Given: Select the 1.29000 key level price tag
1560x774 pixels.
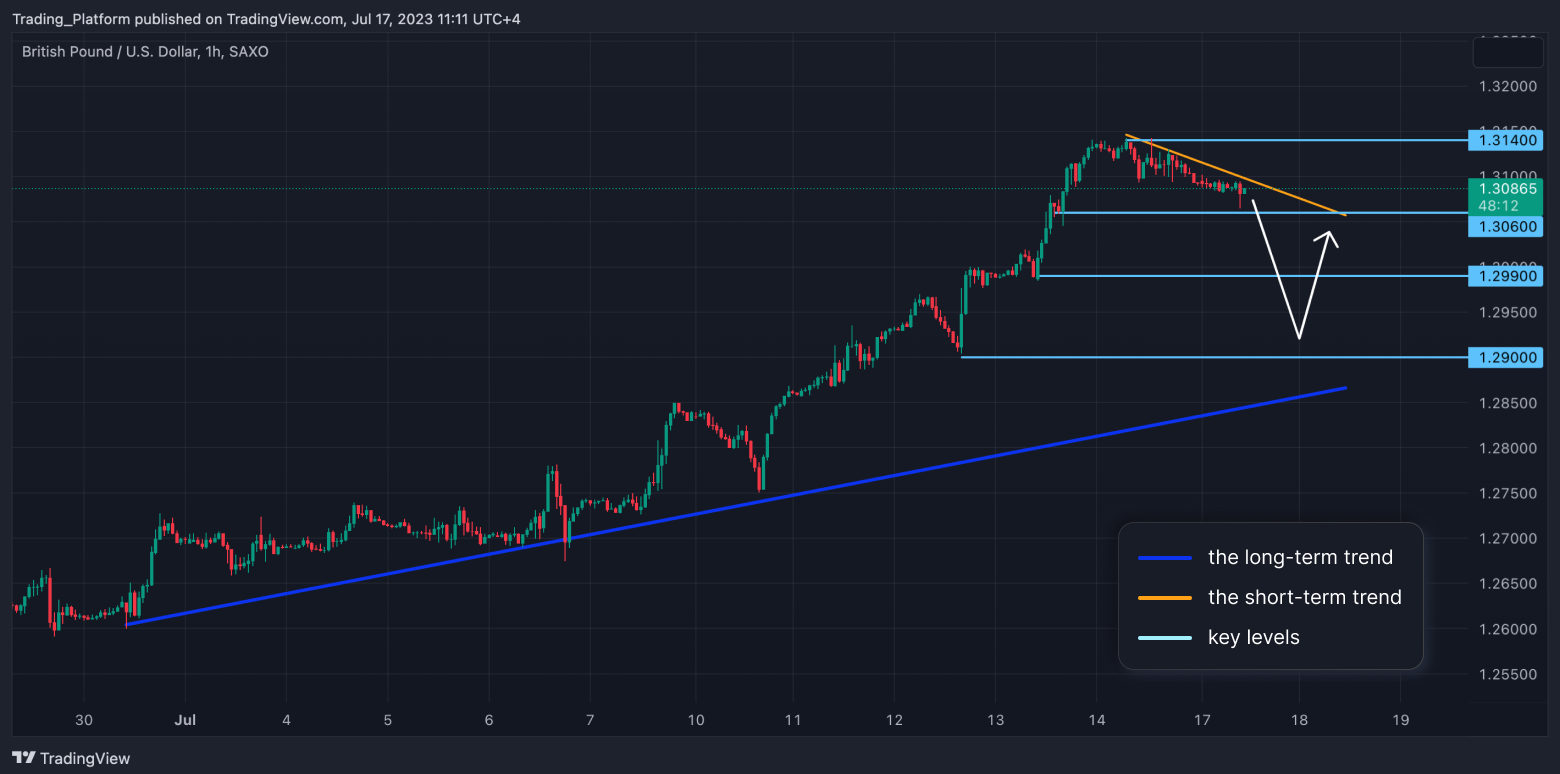Looking at the screenshot, I should [1505, 357].
